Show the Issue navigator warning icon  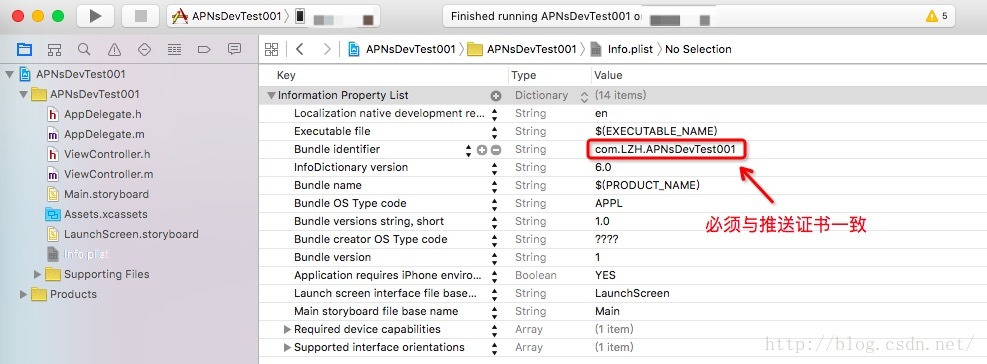pos(114,49)
